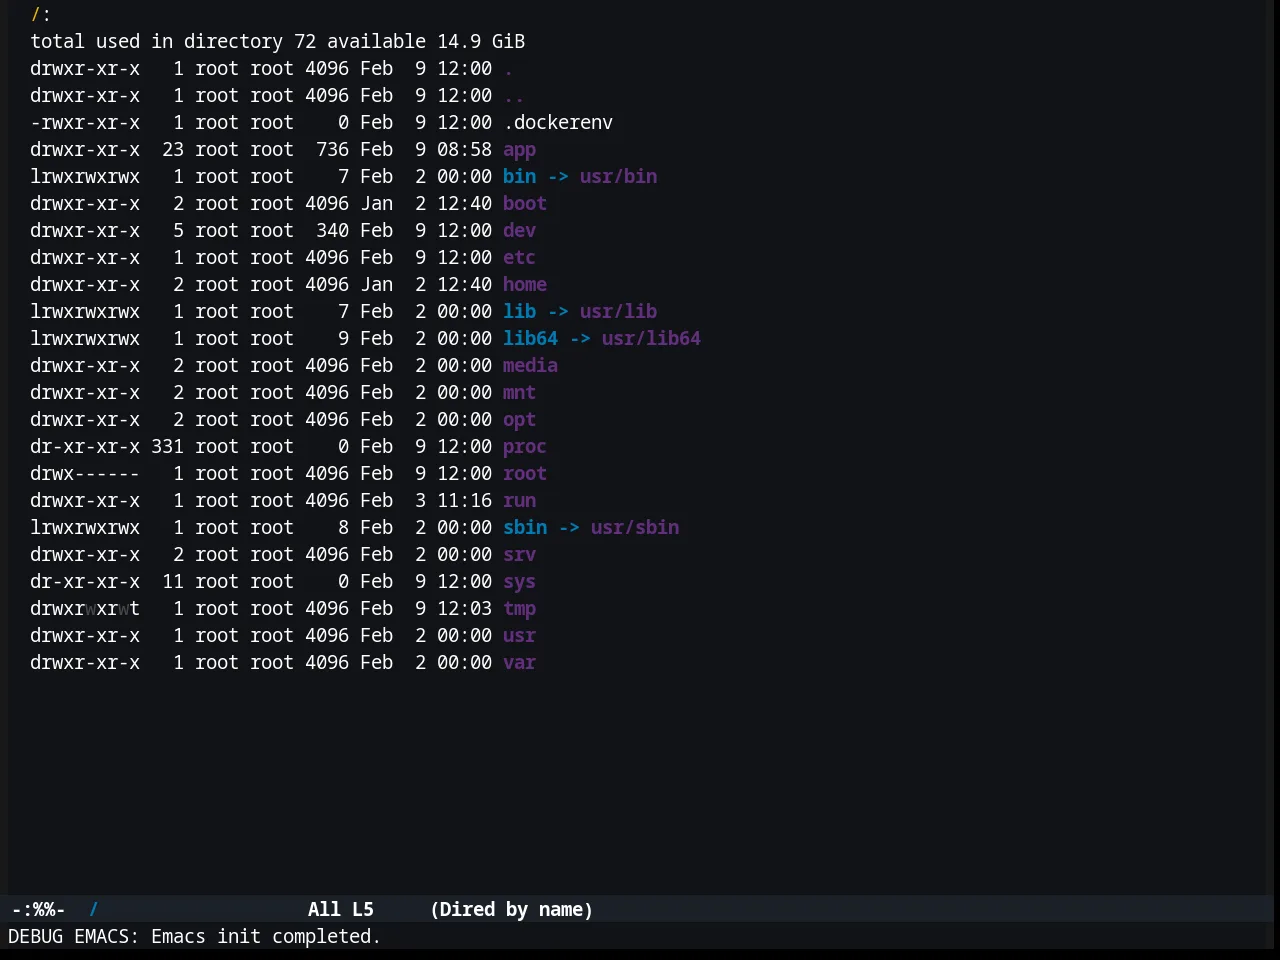Viewport: 1280px width, 960px height.
Task: Open the srv directory
Action: (519, 554)
